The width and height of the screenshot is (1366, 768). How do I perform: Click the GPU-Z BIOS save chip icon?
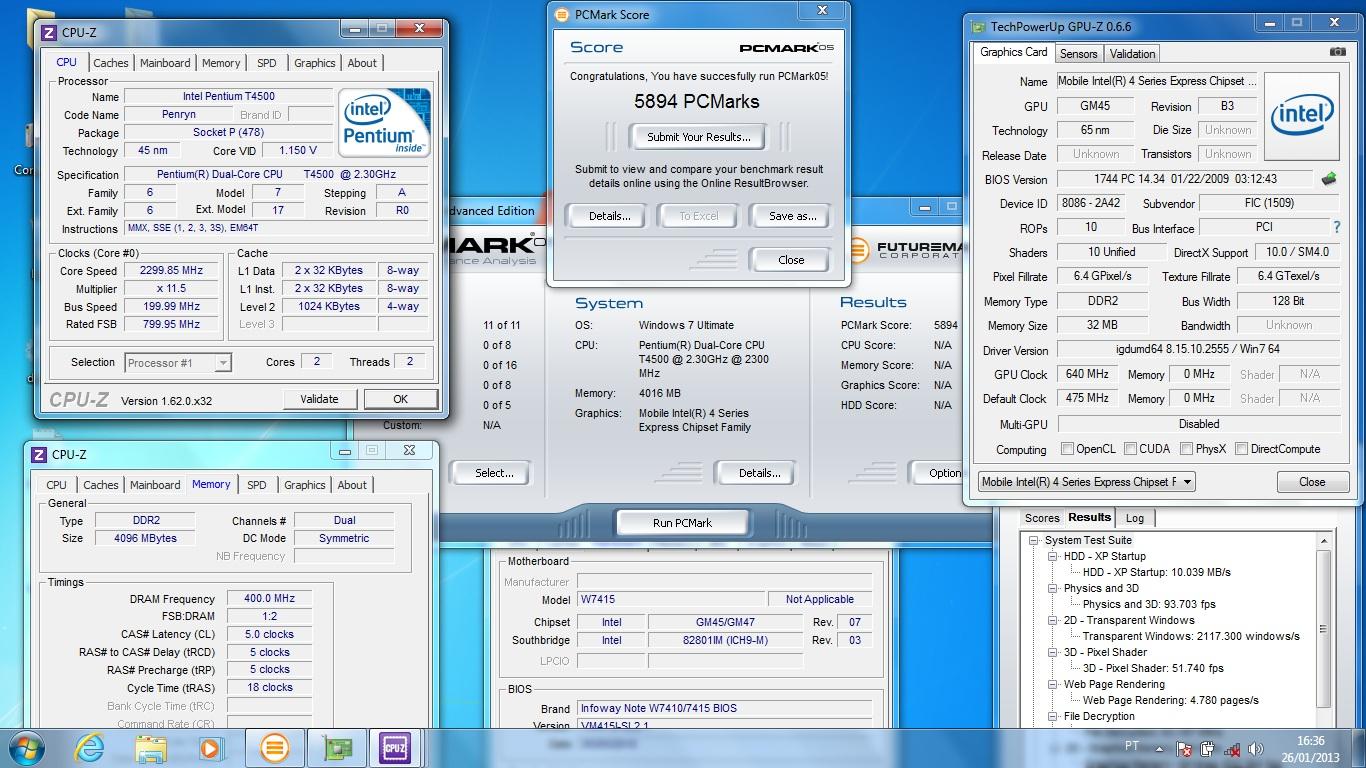[x=1329, y=179]
